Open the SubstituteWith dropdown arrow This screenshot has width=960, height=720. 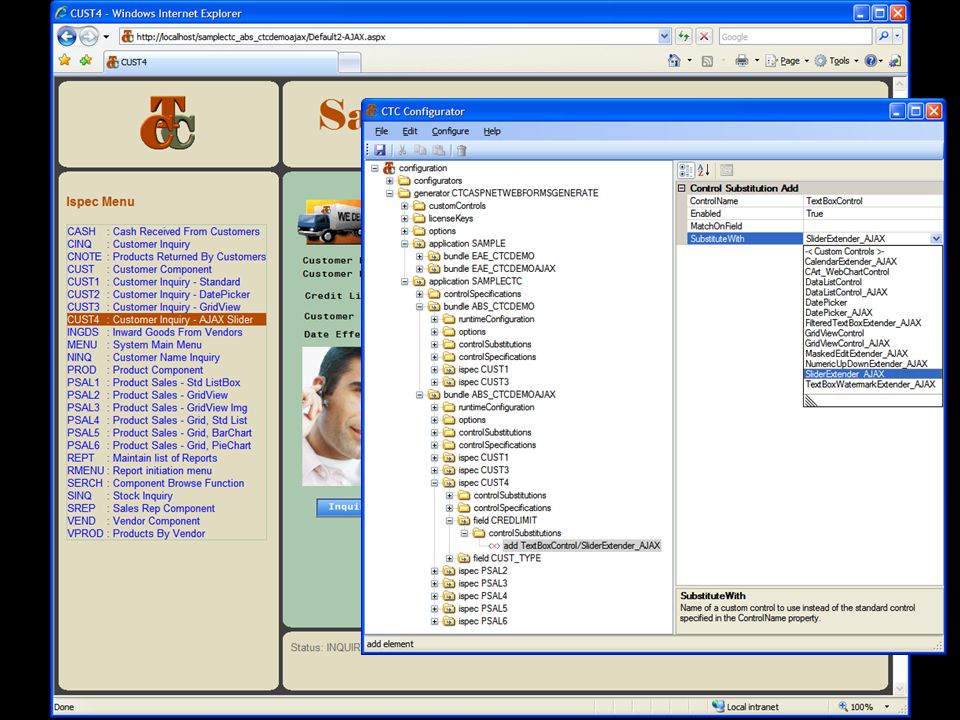click(936, 239)
